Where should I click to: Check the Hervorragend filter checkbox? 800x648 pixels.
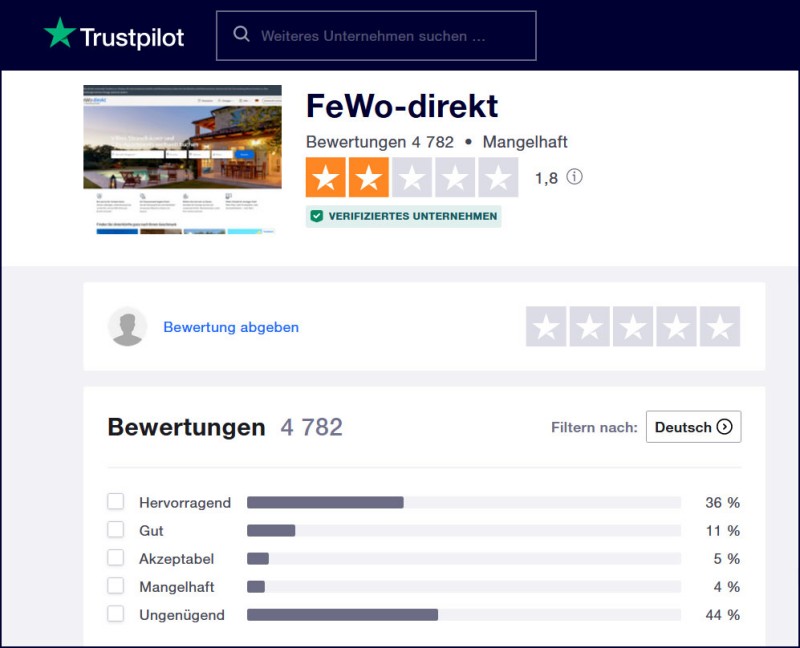[116, 502]
